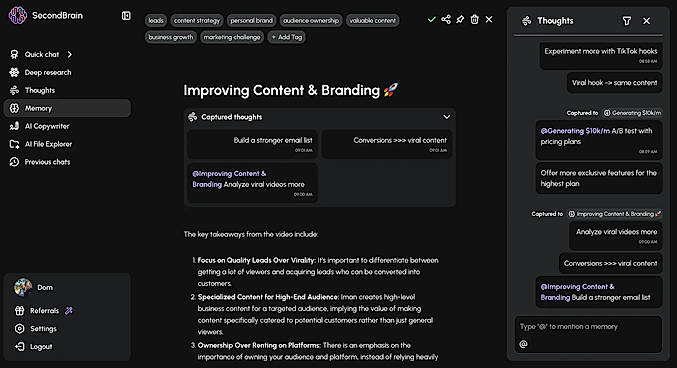This screenshot has height=368, width=677.
Task: Click the Referrals gift icon
Action: pyautogui.click(x=19, y=311)
